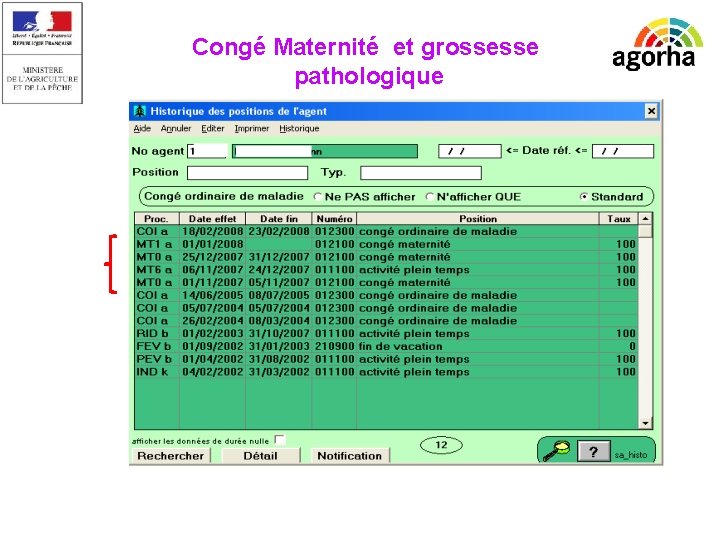Select the FEV b fin de vacation row
720x540 pixels.
pos(386,346)
